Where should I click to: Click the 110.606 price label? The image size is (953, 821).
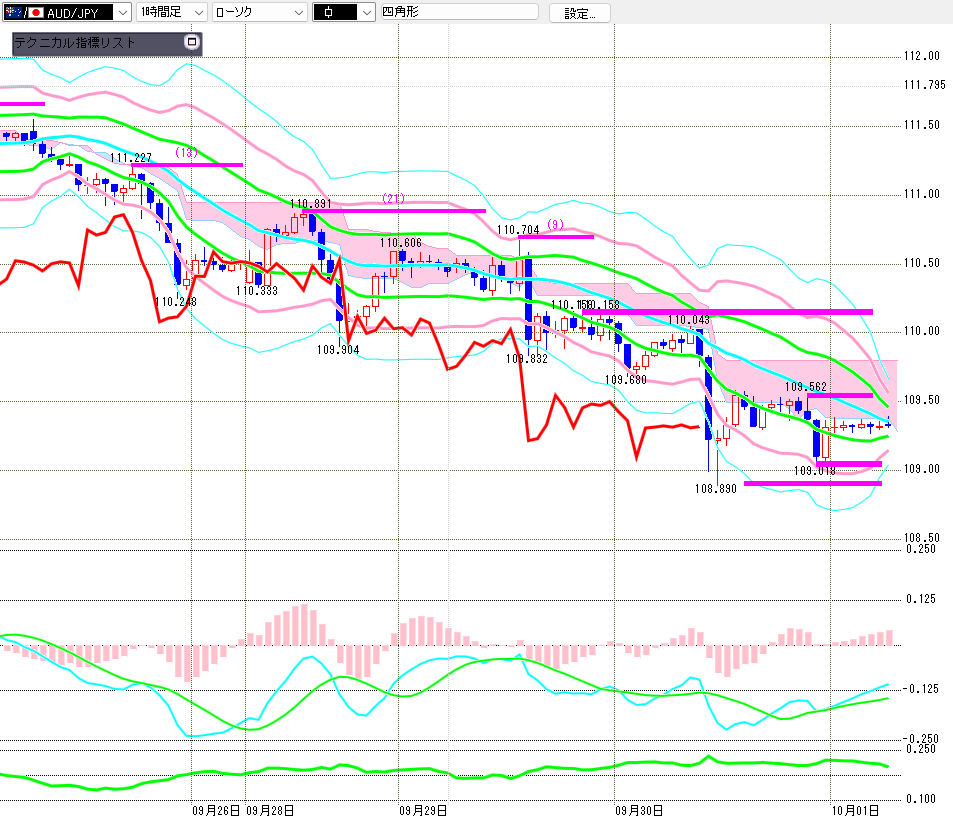pyautogui.click(x=401, y=243)
